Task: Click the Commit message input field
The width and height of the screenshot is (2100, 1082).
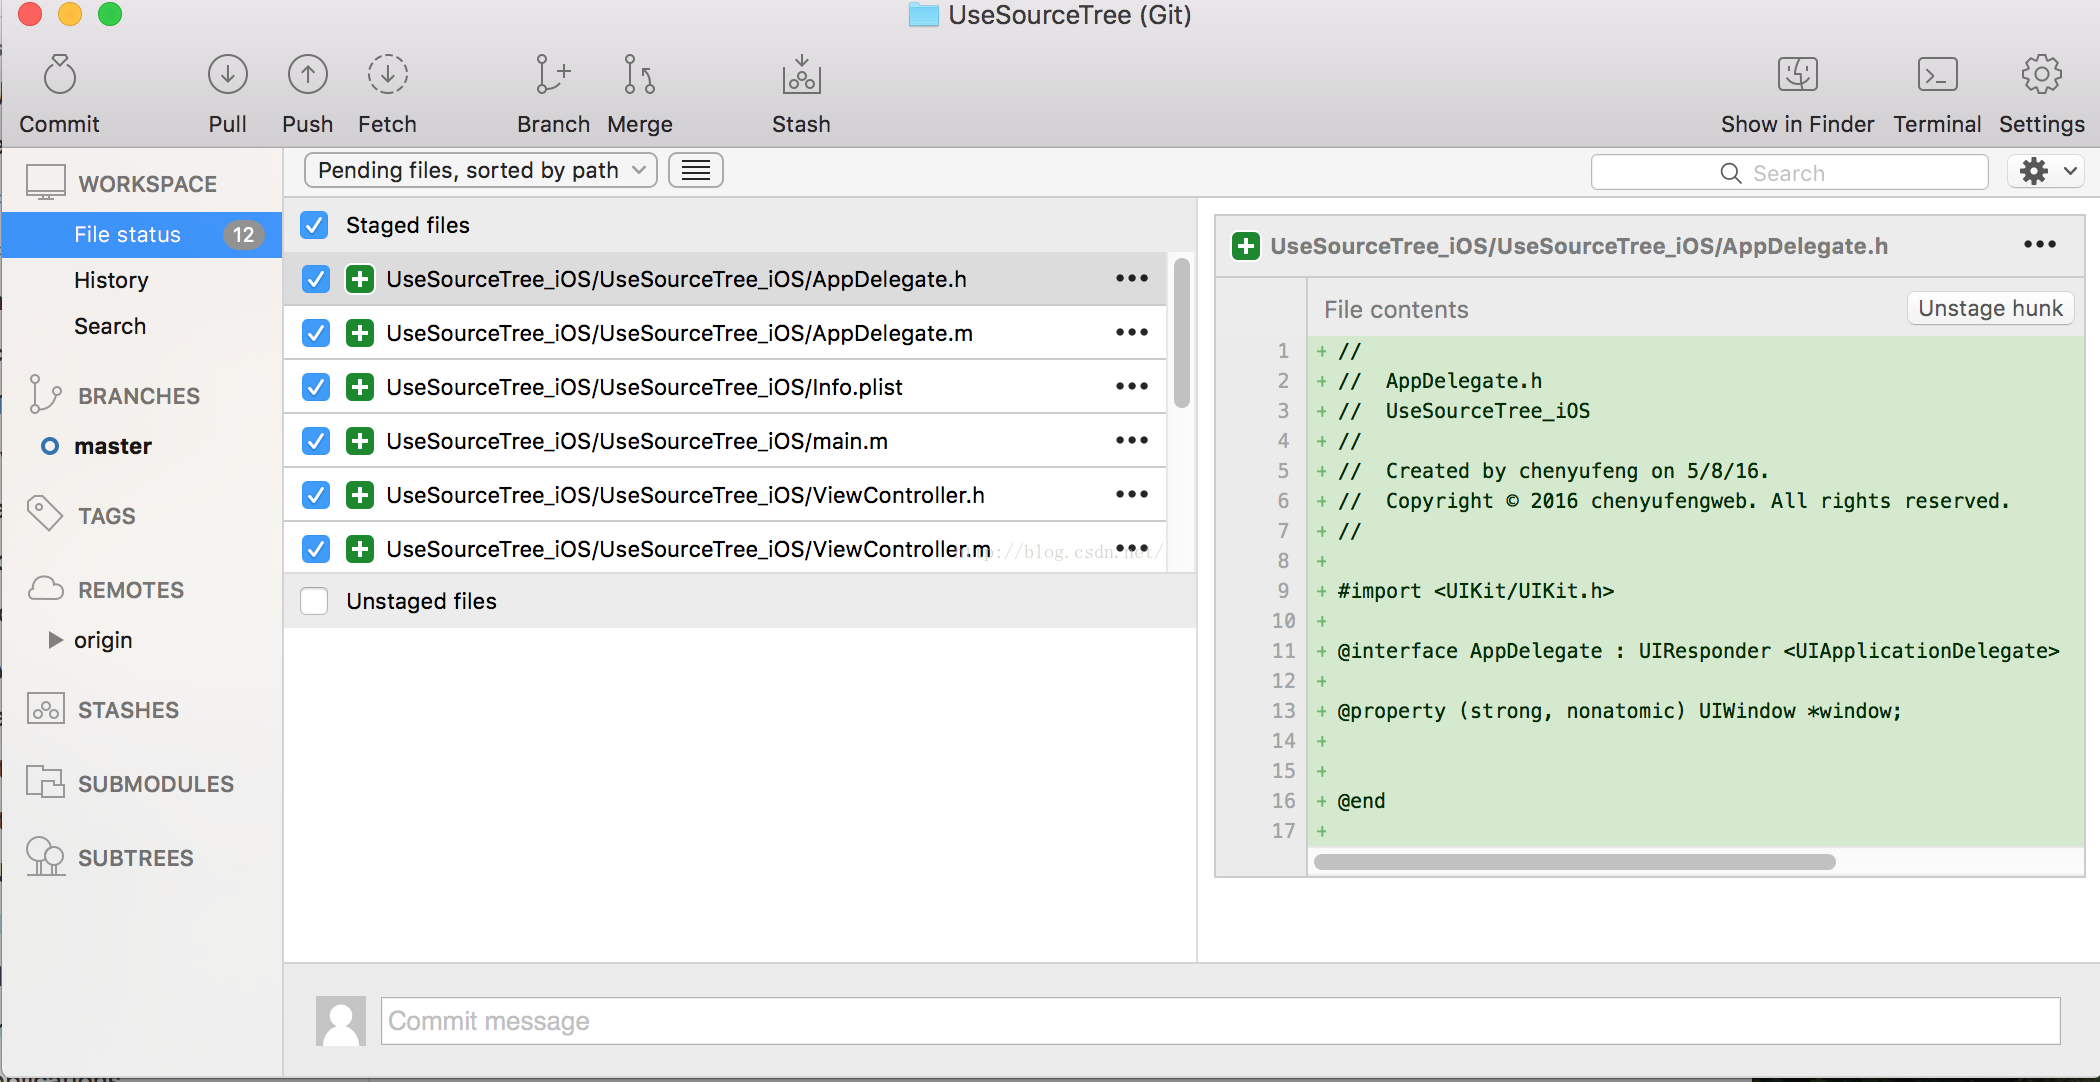Action: 1220,1021
